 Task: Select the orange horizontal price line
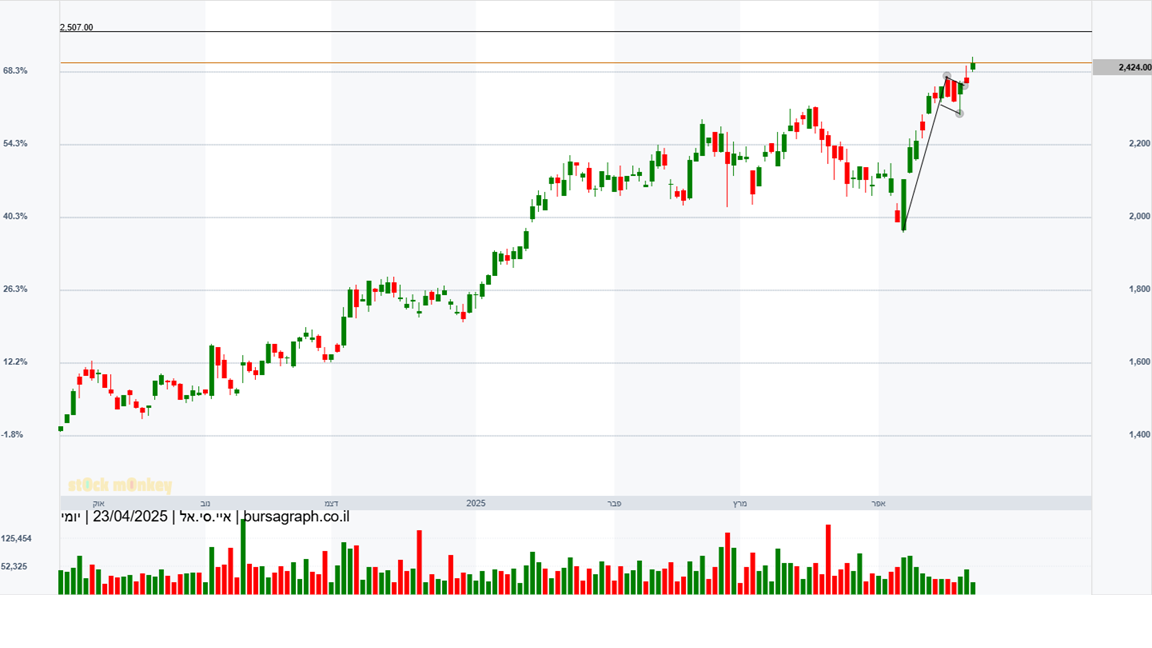click(500, 63)
